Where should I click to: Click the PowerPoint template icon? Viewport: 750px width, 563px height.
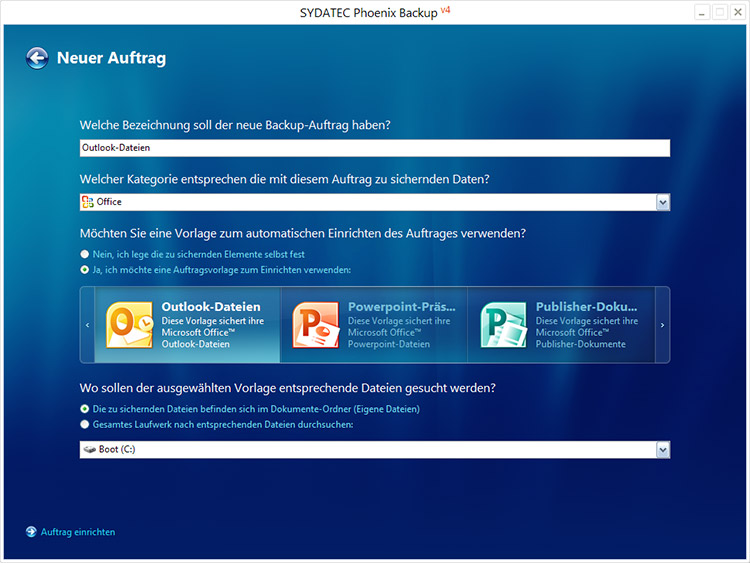(314, 325)
